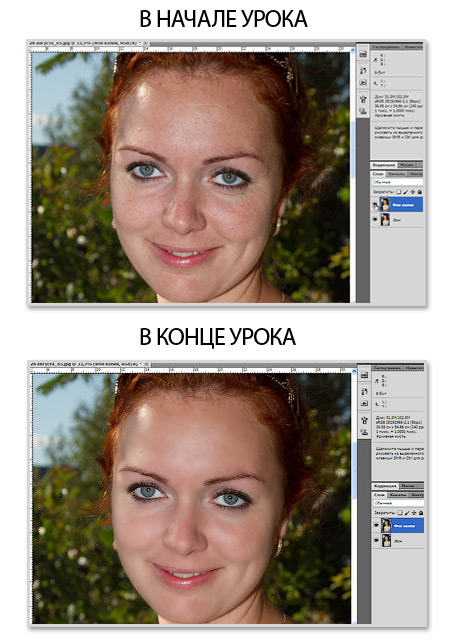This screenshot has width=450, height=640.
Task: Select 'Фон копия' layer thumbnail in the end-of-lesson screenshot
Action: pyautogui.click(x=387, y=525)
